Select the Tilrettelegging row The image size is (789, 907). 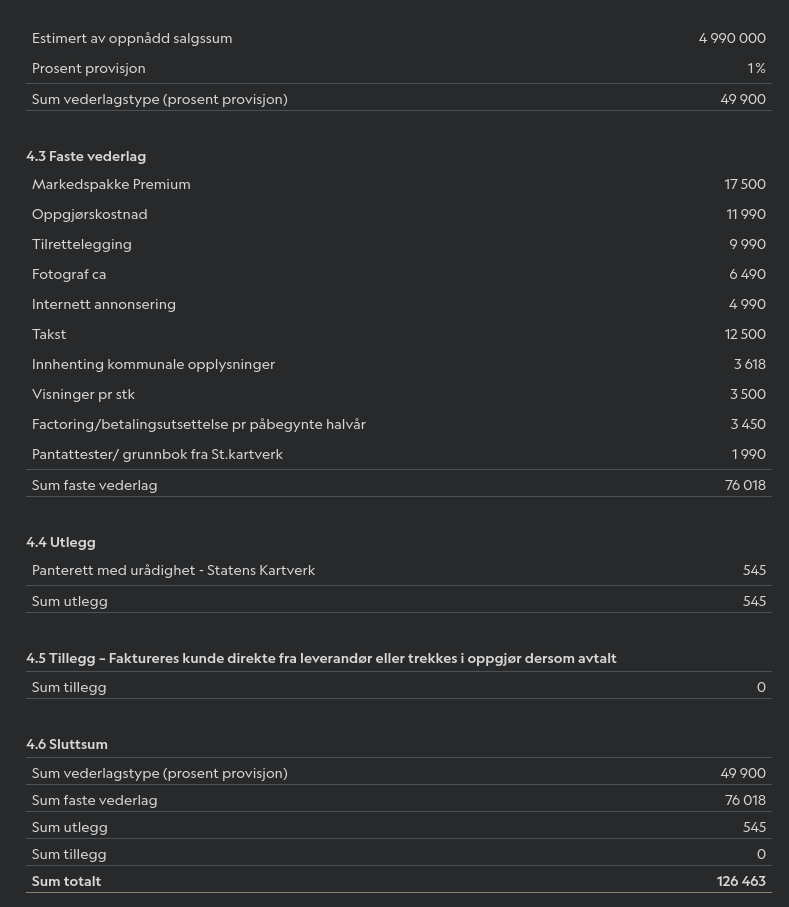click(x=399, y=244)
